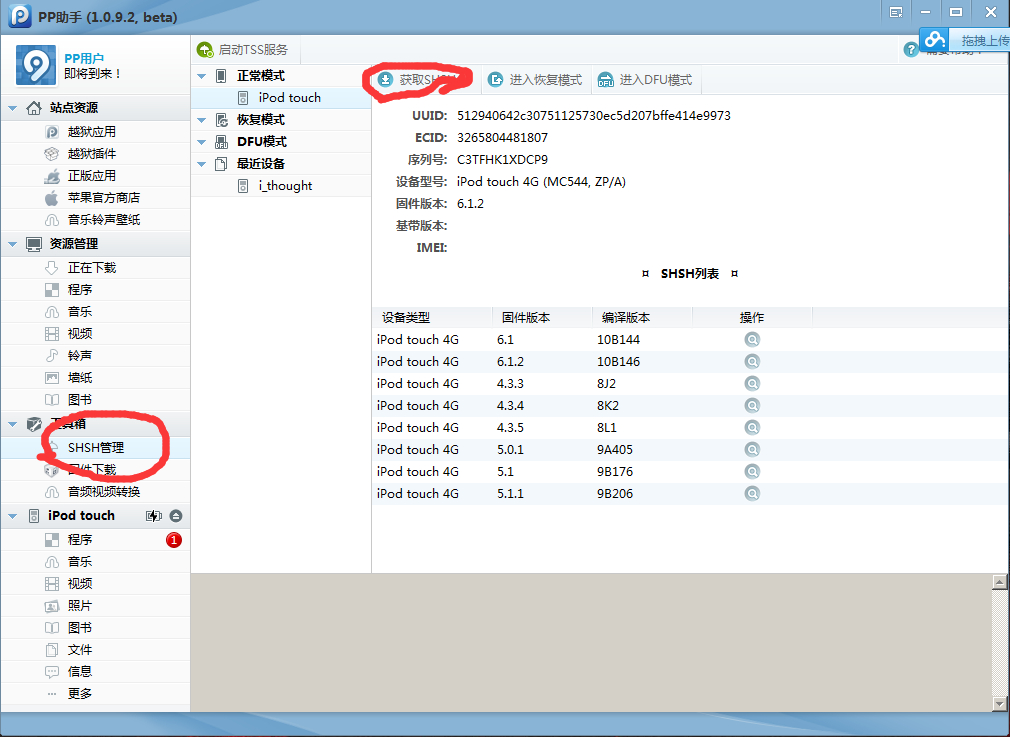Click the view icon for firmware 6.1
Screen dimensions: 1010x737
point(752,340)
